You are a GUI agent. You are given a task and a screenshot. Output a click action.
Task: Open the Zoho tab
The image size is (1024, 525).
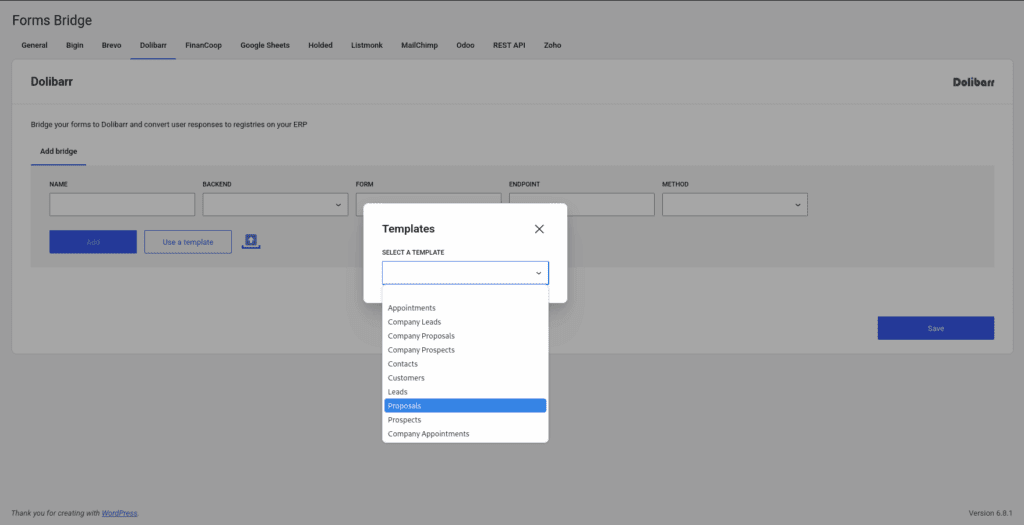point(552,45)
